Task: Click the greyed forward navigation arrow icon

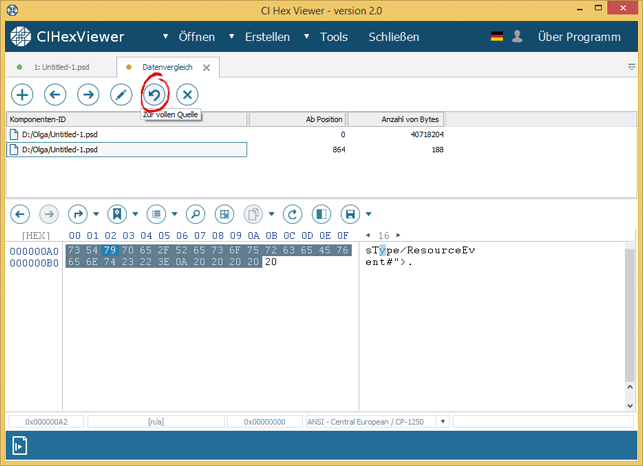Action: pos(49,214)
